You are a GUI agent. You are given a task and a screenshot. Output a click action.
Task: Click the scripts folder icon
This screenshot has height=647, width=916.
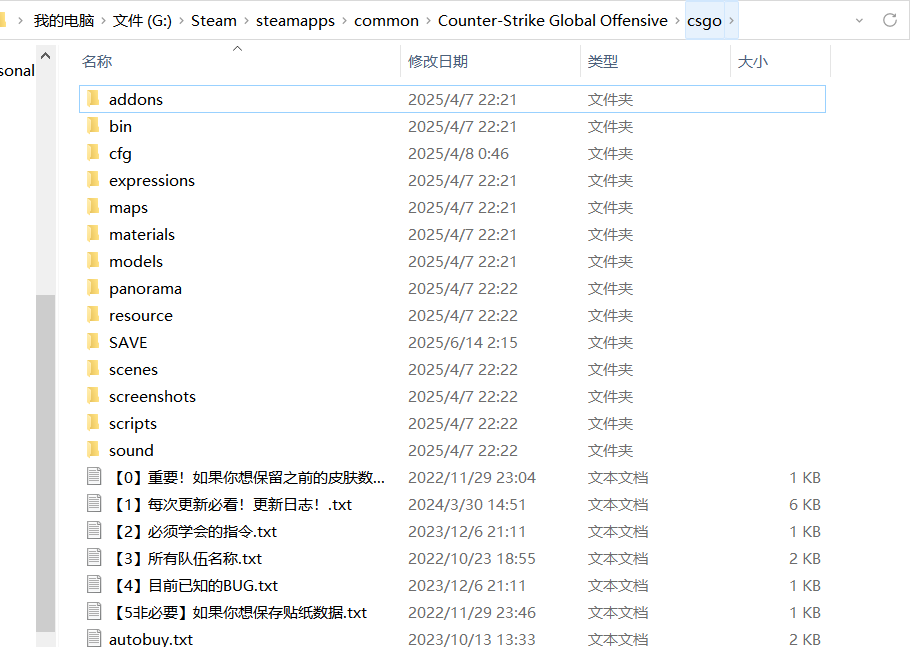pyautogui.click(x=93, y=423)
